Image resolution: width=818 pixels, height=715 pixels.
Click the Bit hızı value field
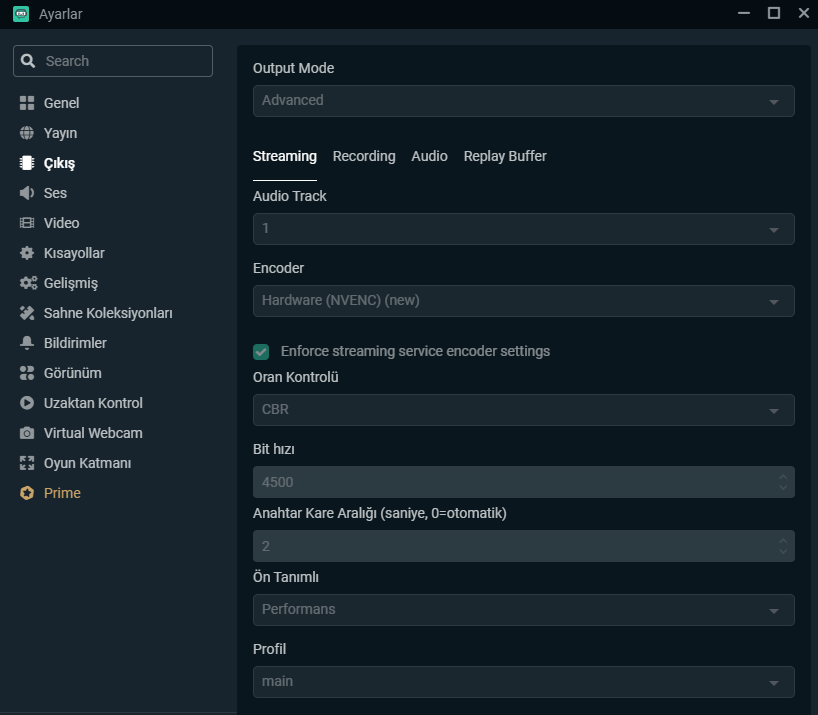click(x=524, y=482)
